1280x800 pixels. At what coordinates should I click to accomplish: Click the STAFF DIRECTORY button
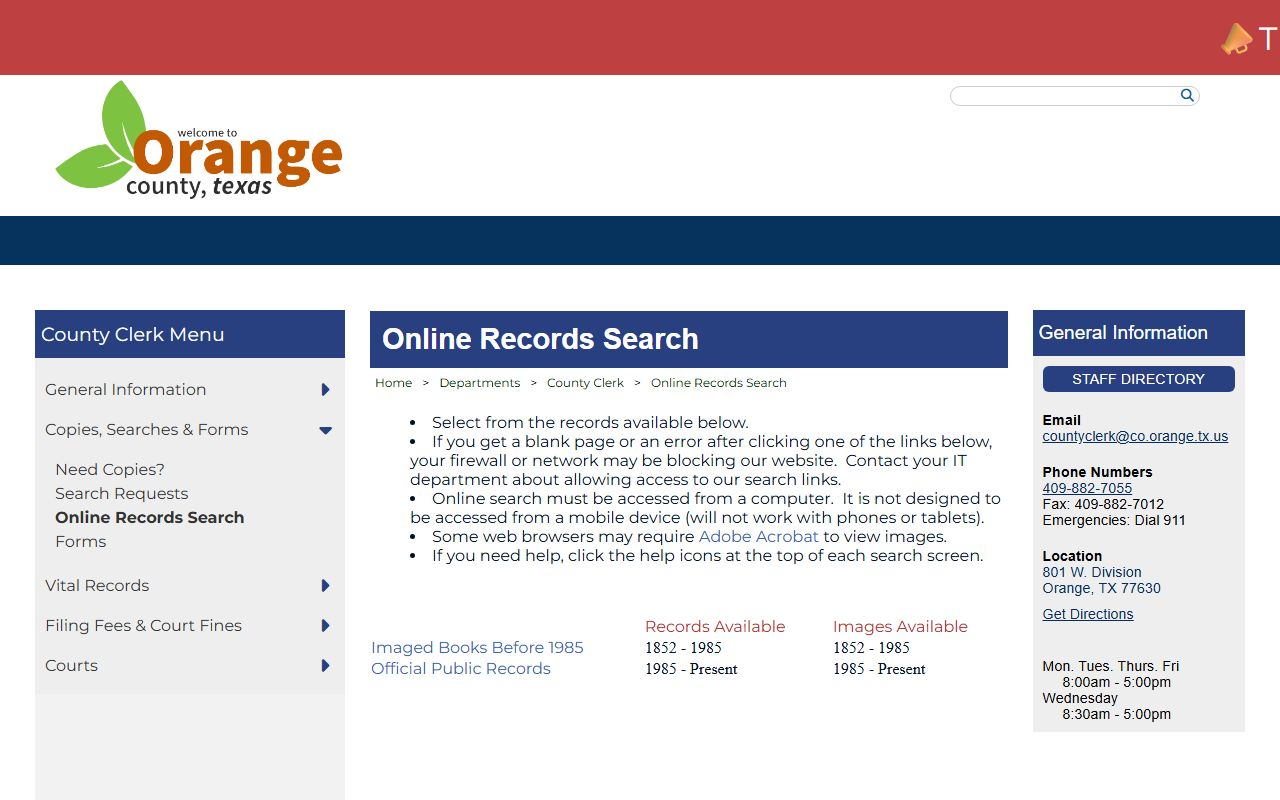pyautogui.click(x=1139, y=379)
